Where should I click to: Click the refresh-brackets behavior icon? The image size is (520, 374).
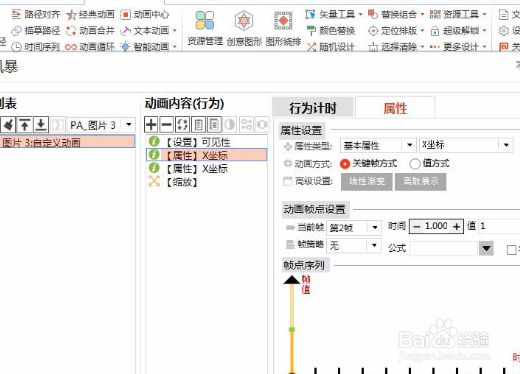(182, 125)
